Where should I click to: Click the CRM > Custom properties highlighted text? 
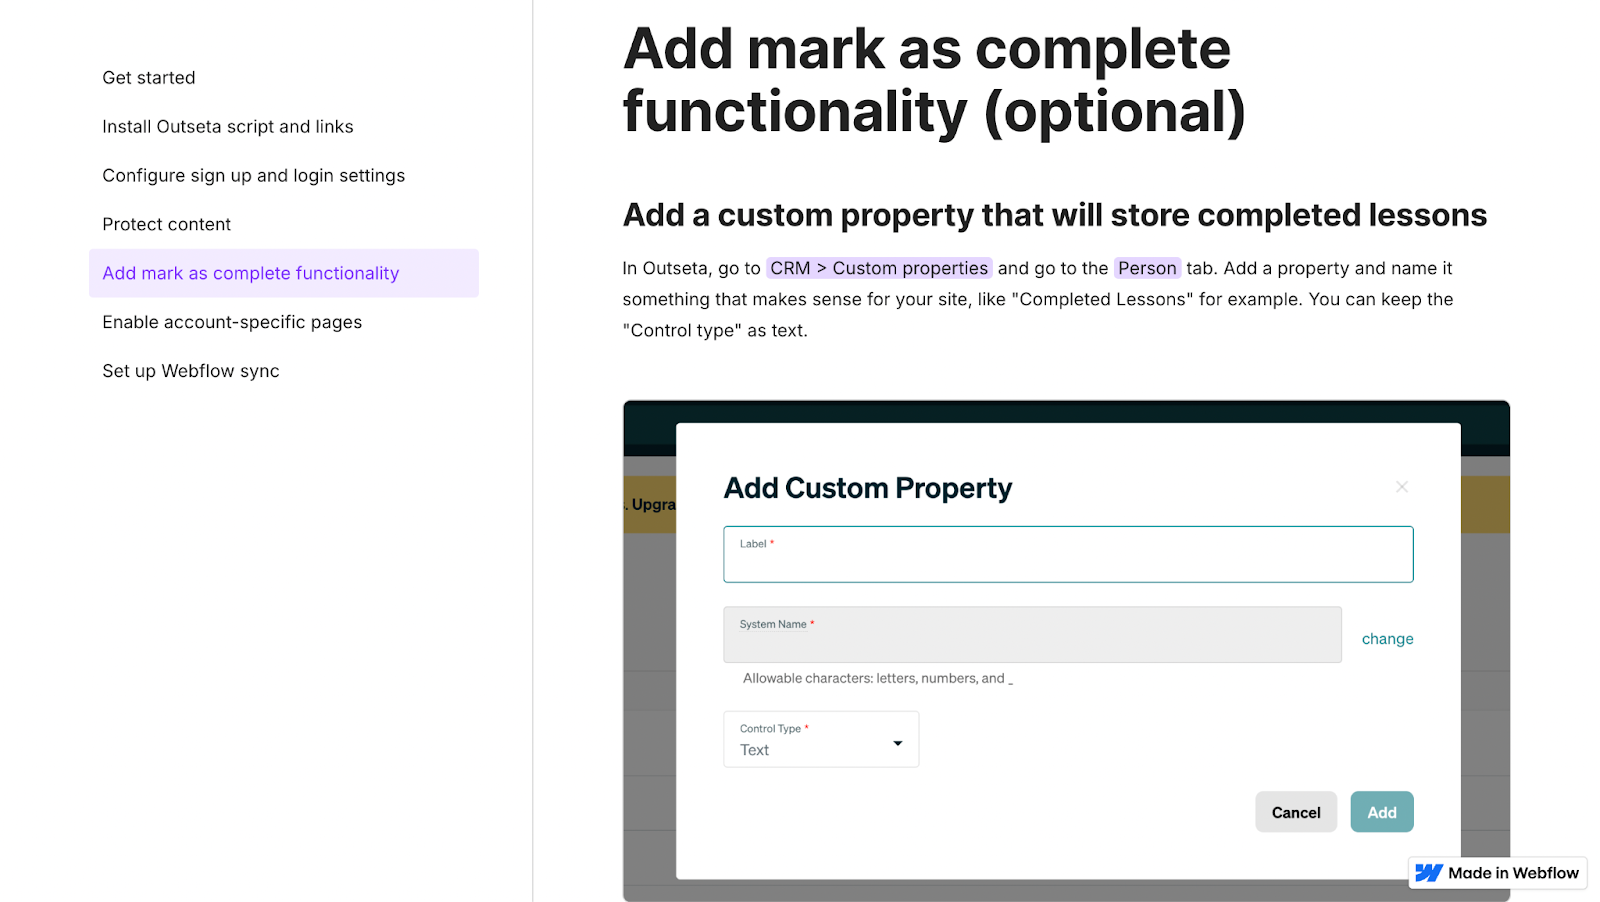[x=879, y=268]
